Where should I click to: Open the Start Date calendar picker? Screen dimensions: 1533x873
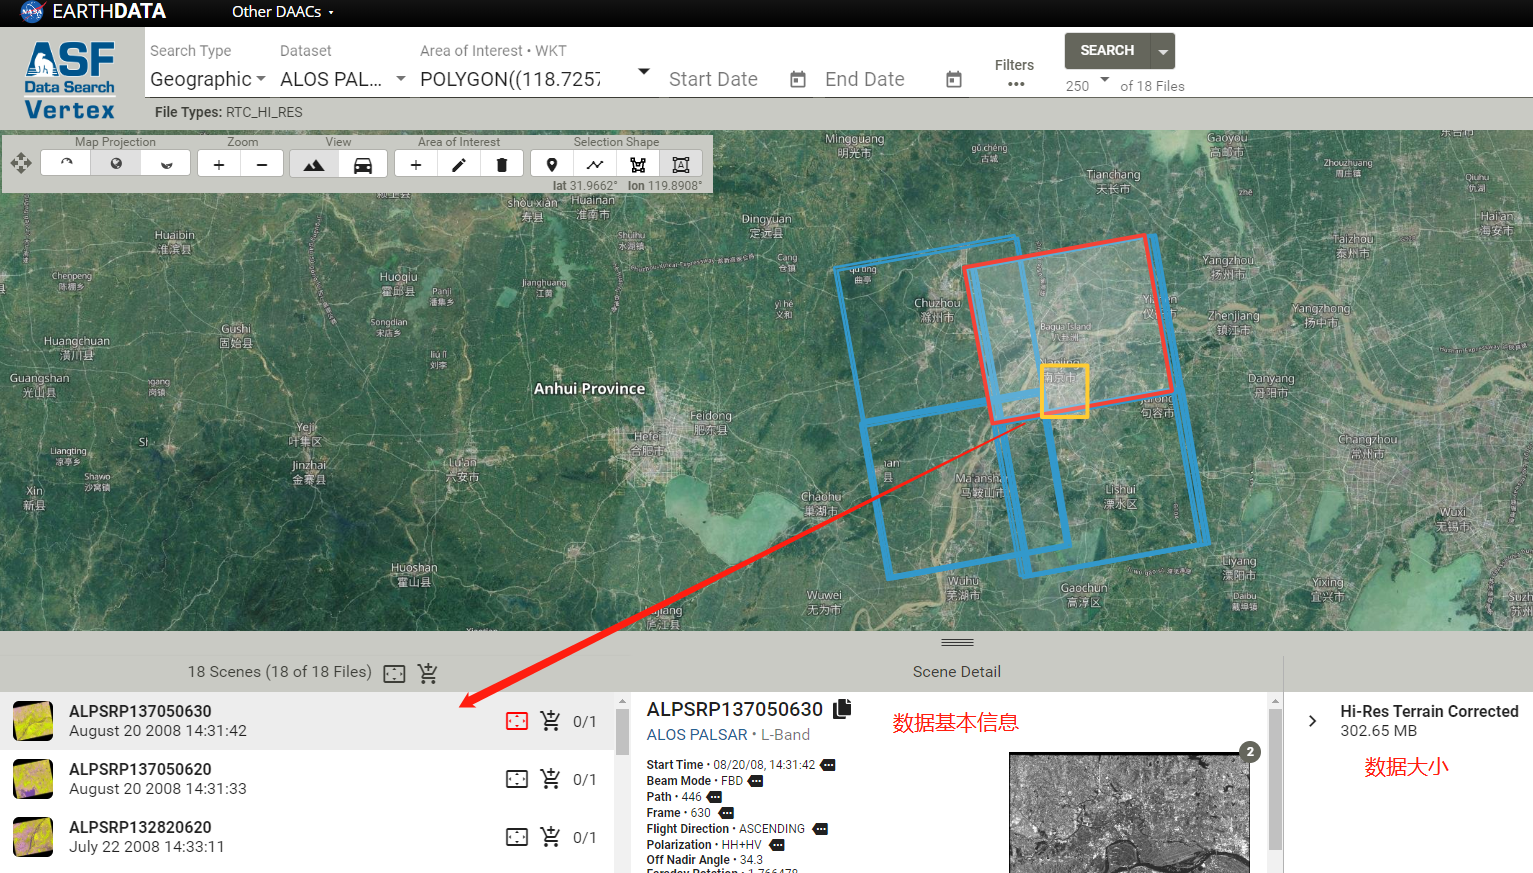pyautogui.click(x=796, y=79)
